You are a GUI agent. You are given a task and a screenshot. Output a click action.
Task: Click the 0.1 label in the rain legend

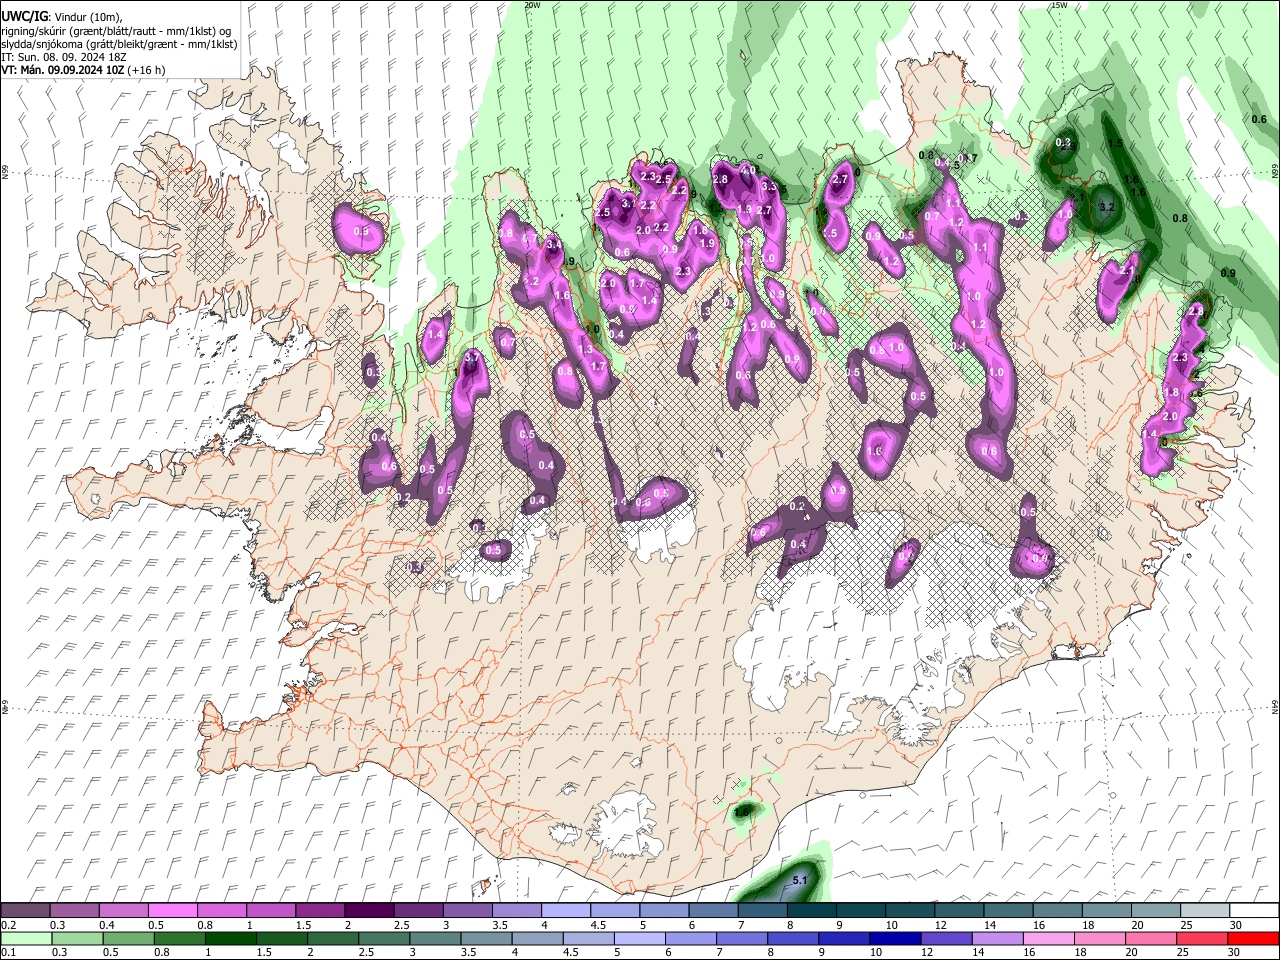tap(8, 952)
